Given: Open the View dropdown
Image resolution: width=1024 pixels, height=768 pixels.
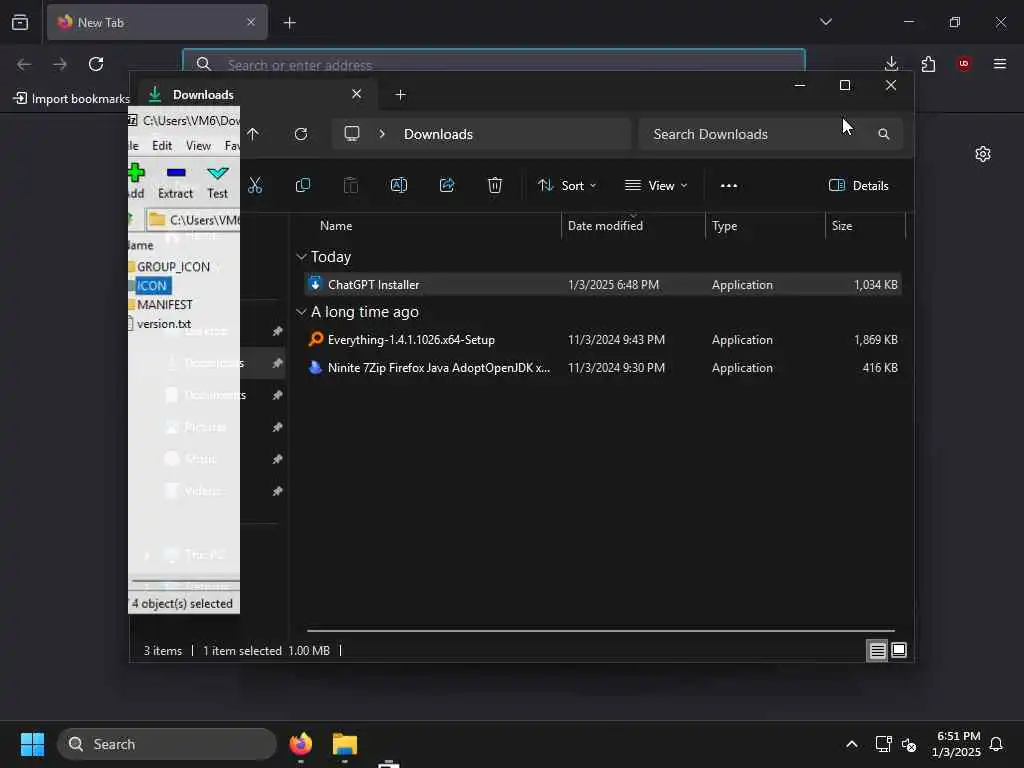Looking at the screenshot, I should 656,185.
